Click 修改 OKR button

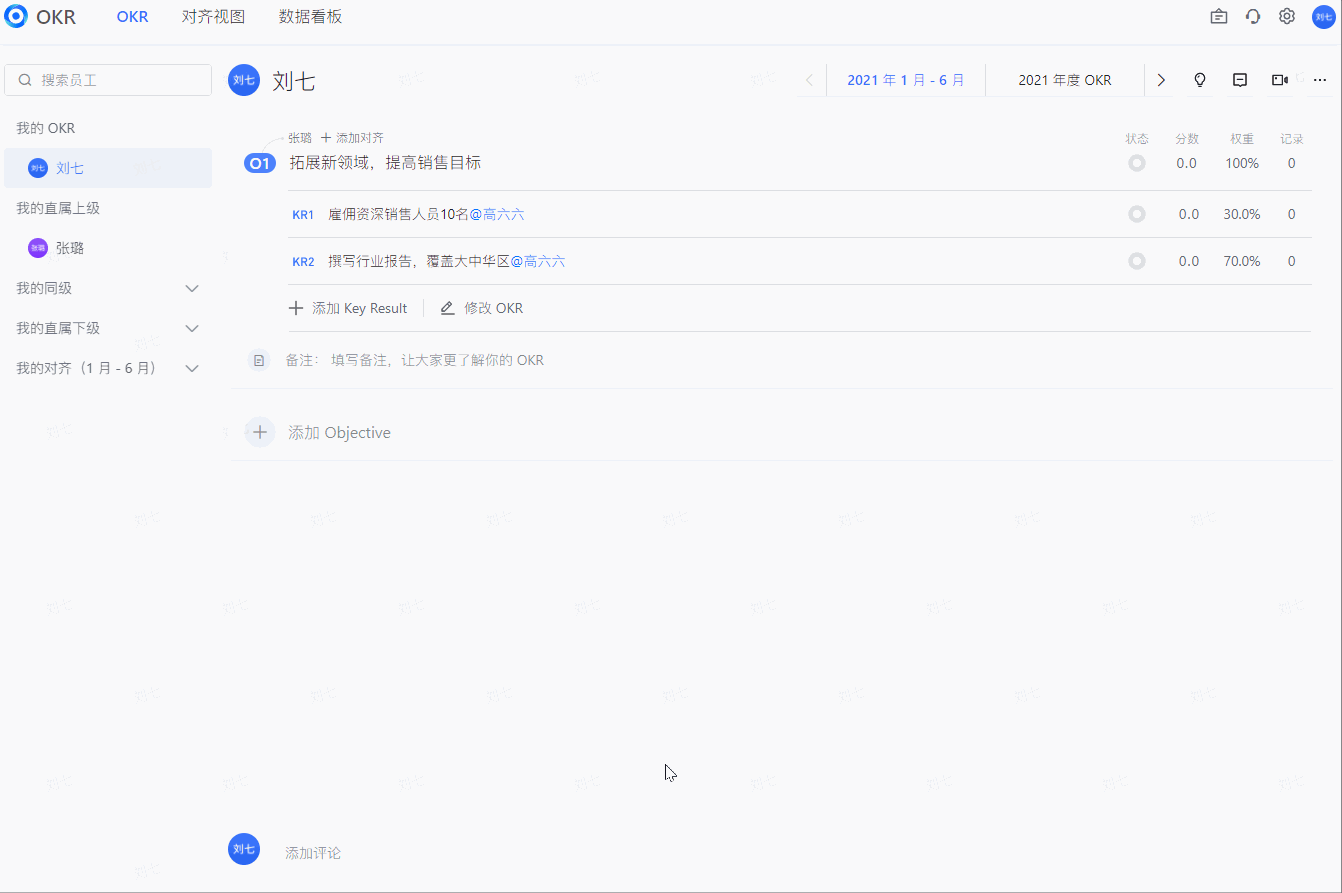click(x=482, y=308)
